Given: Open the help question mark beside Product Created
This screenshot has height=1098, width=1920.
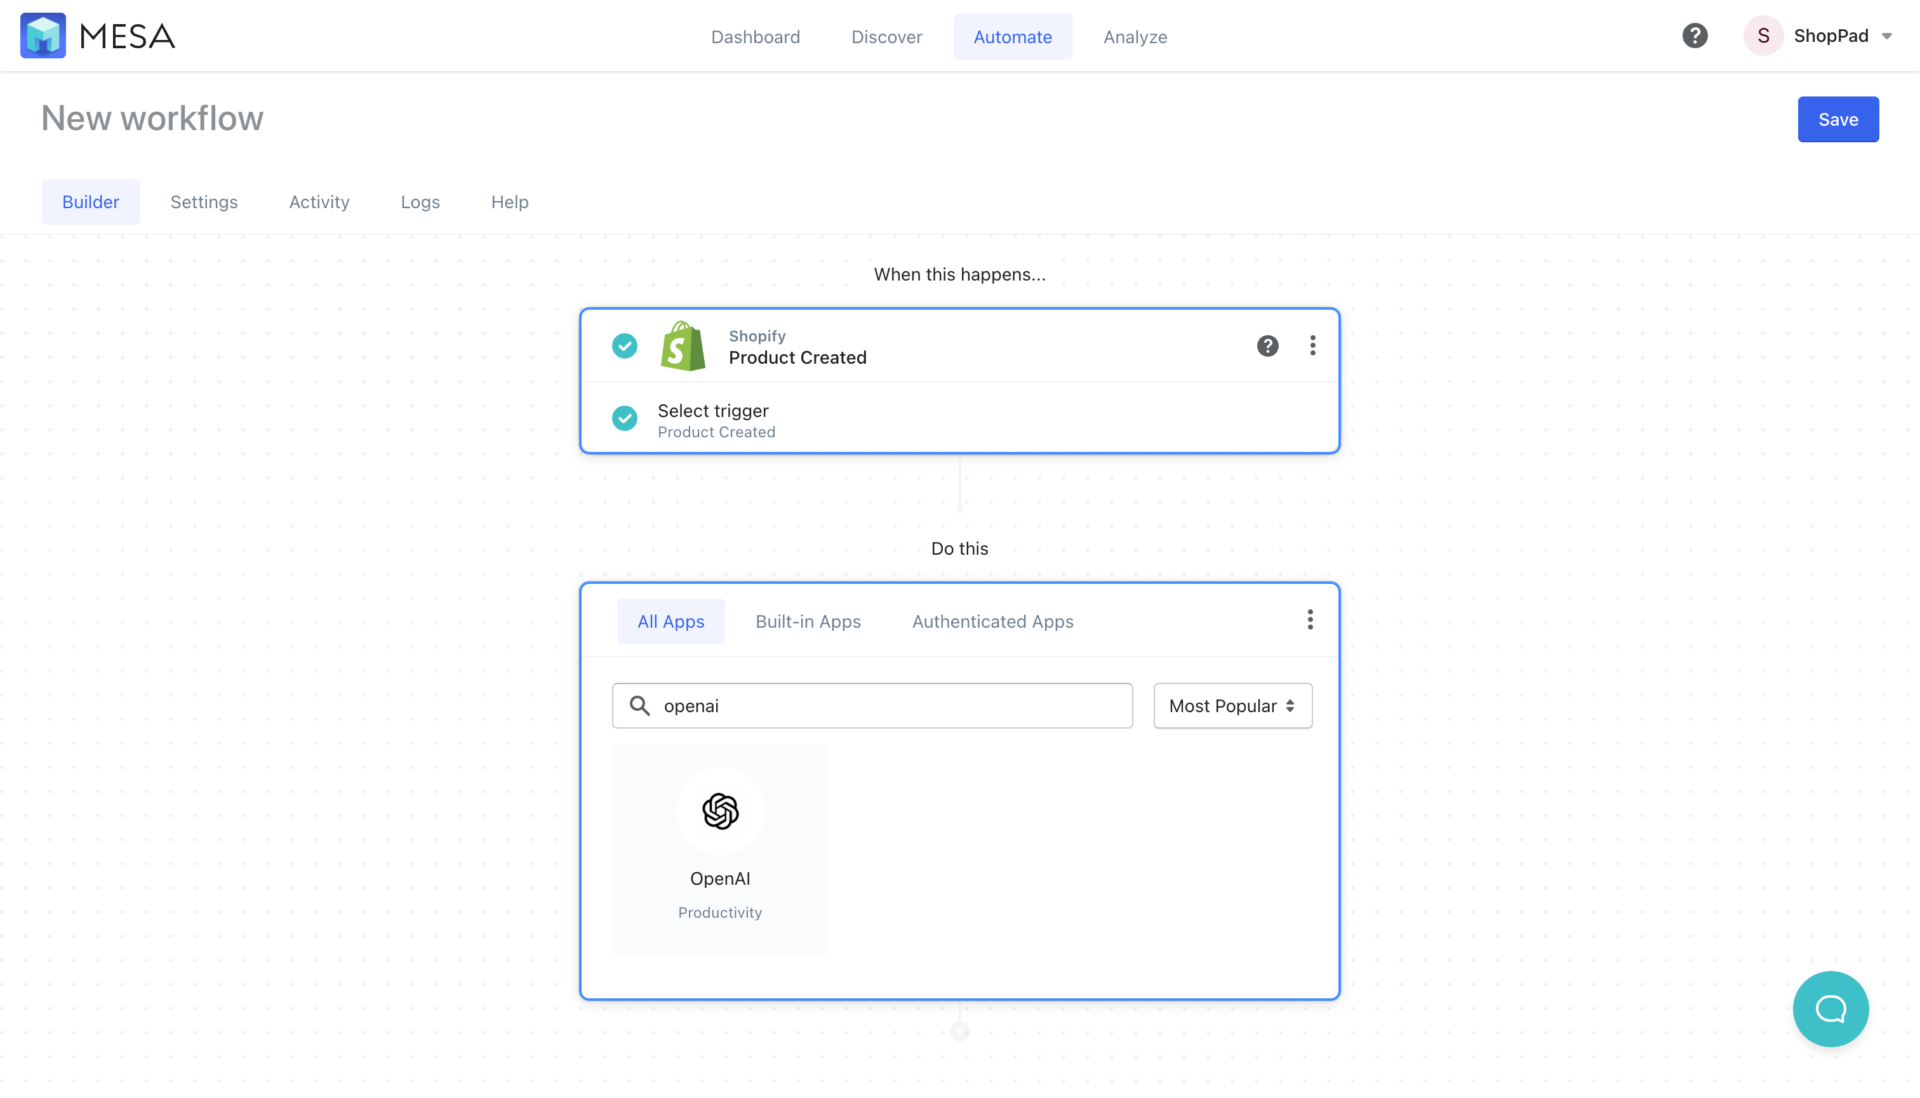Looking at the screenshot, I should point(1267,346).
